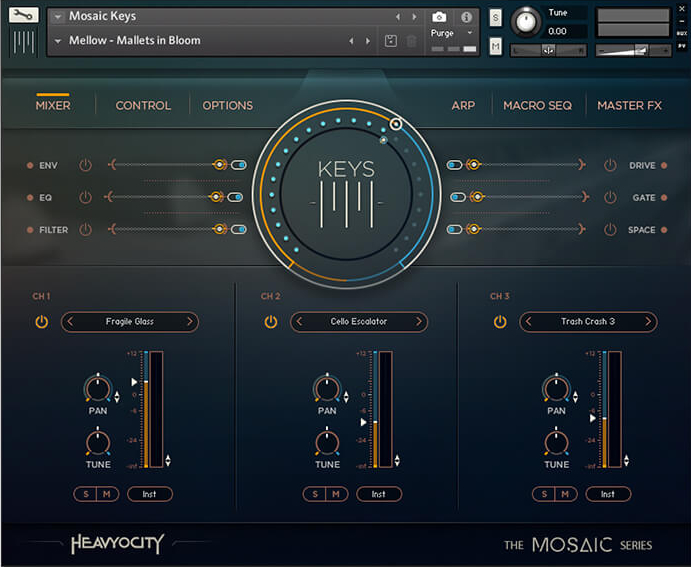Click CH 2 pan up/down stepper arrows
This screenshot has width=691, height=567.
346,397
